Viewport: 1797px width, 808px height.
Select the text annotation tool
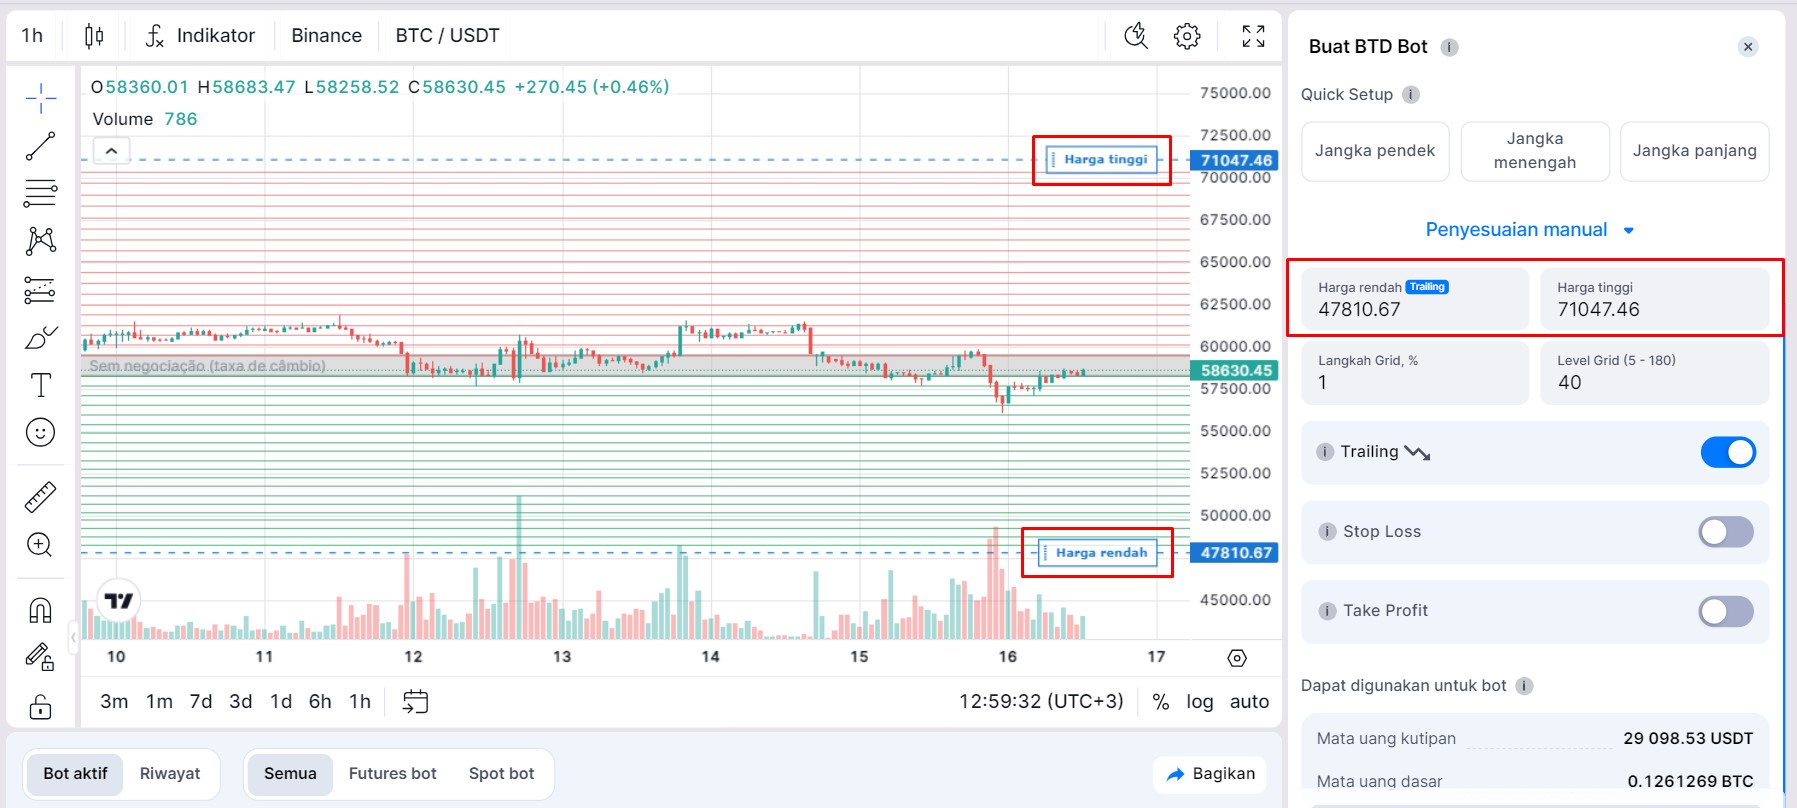pos(40,385)
